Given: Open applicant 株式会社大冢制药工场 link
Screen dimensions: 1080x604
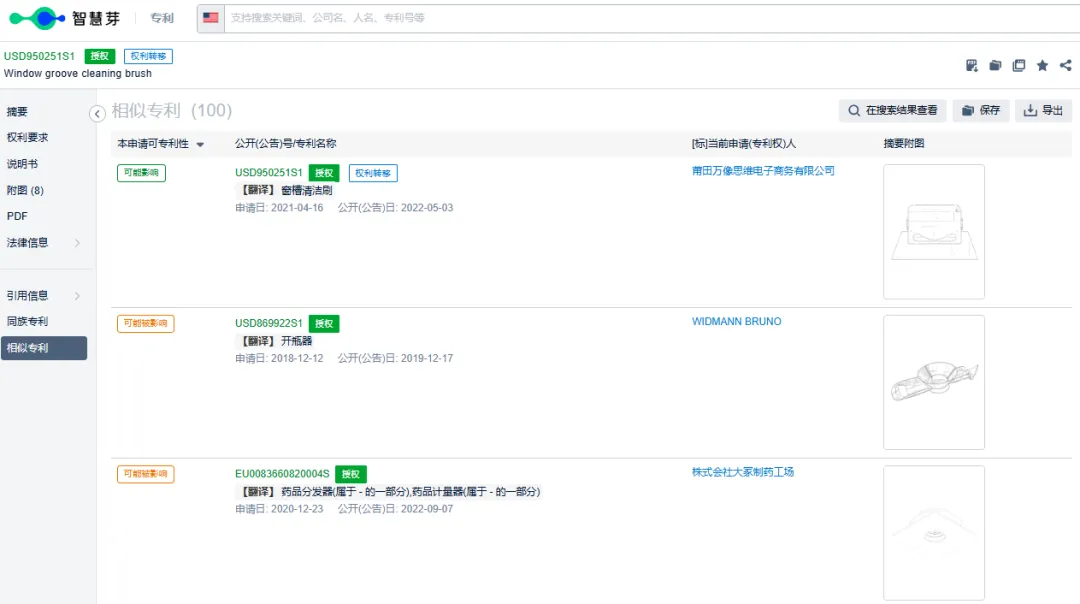Looking at the screenshot, I should click(742, 472).
